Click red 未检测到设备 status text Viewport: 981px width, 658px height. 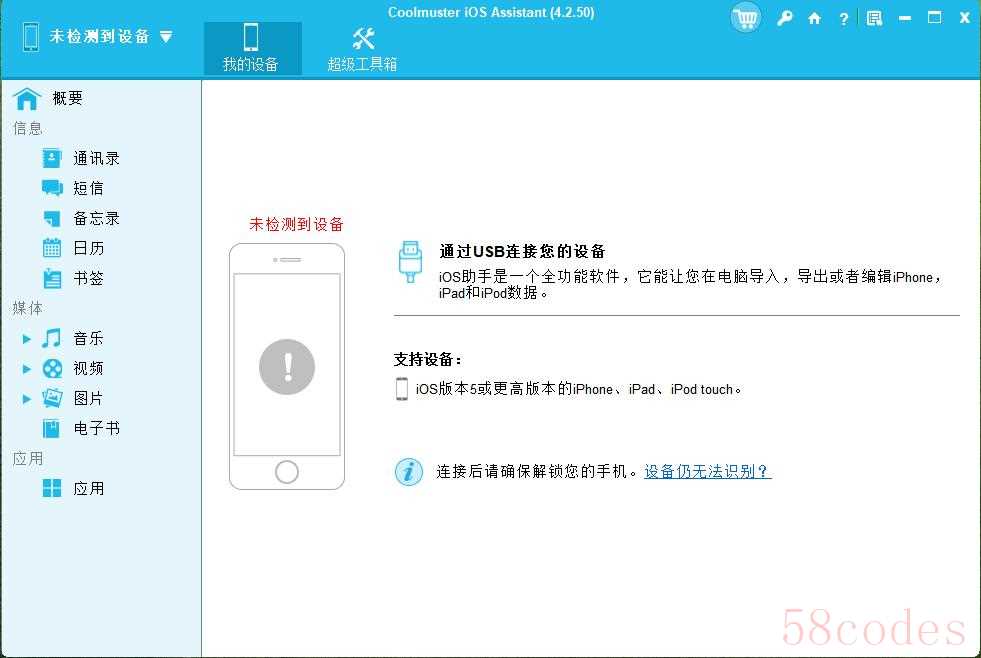pyautogui.click(x=297, y=225)
